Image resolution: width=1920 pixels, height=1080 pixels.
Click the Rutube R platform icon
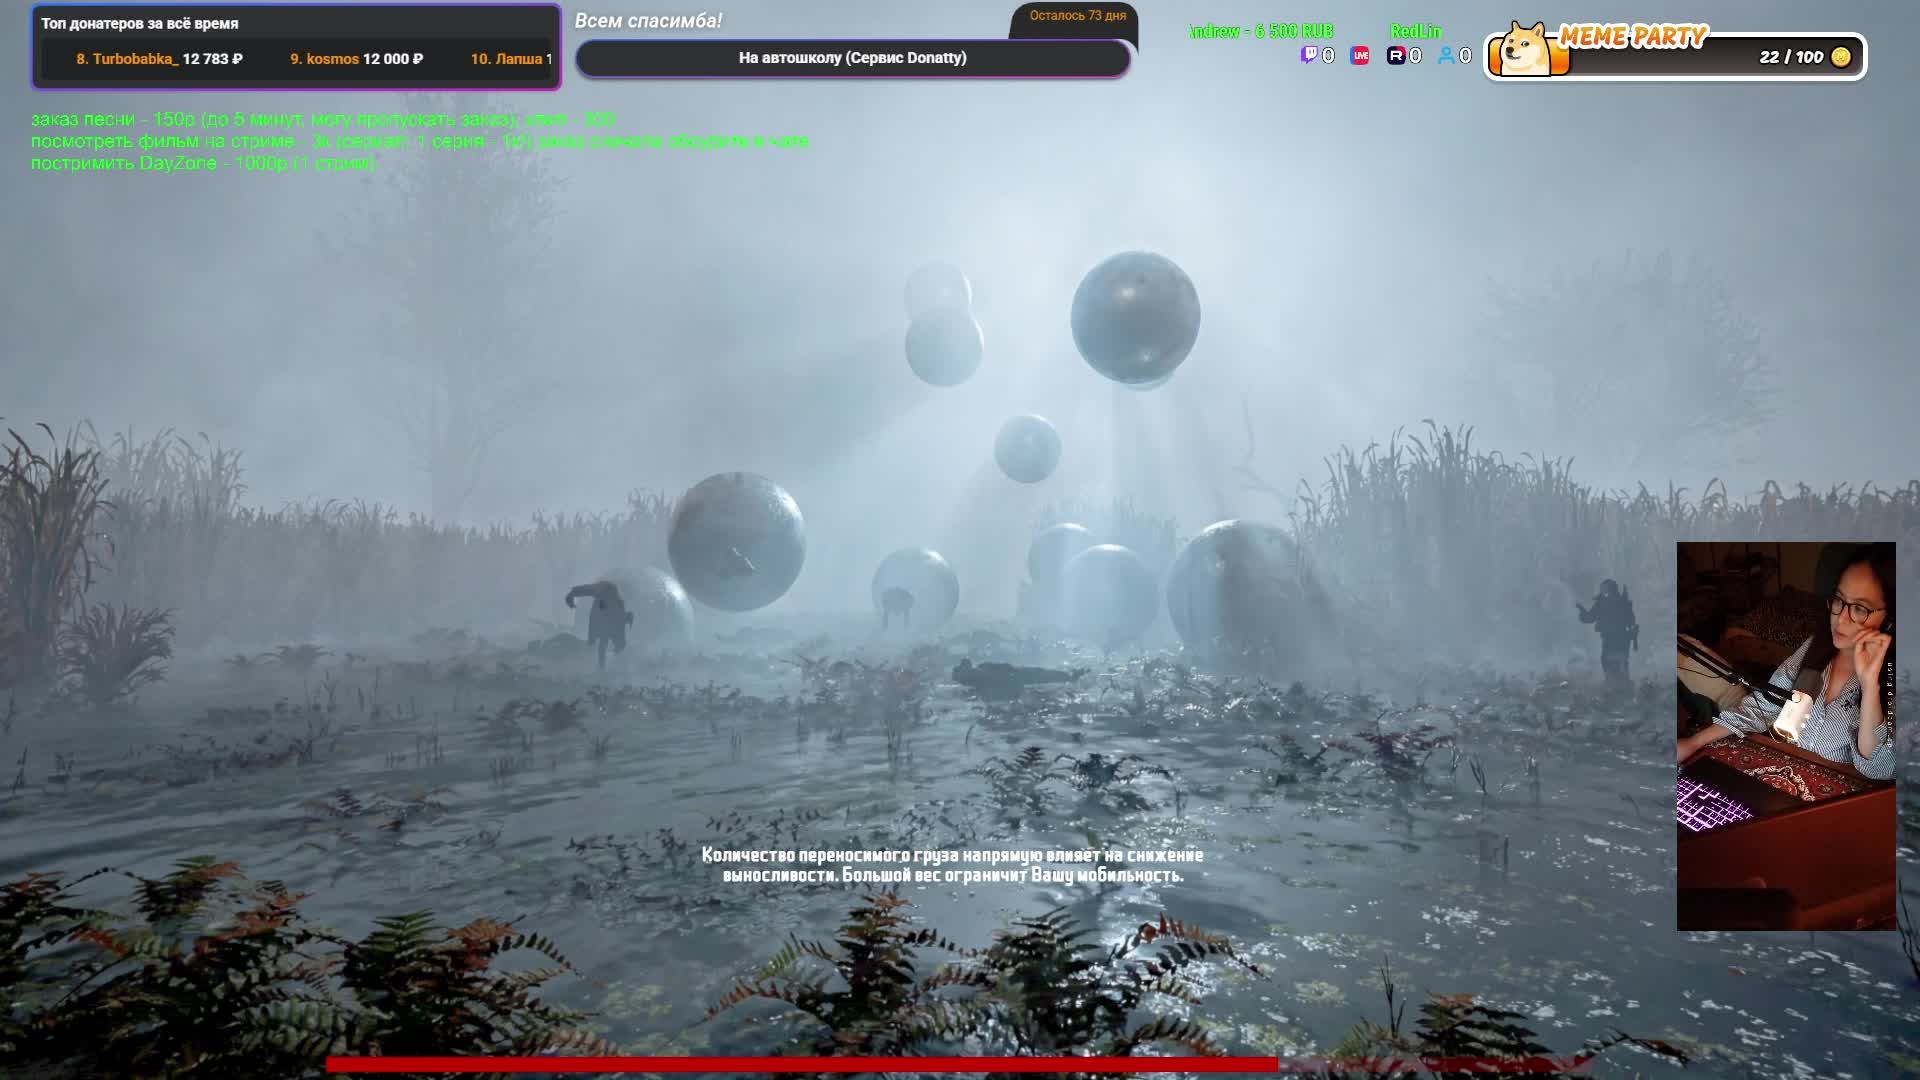pyautogui.click(x=1396, y=56)
